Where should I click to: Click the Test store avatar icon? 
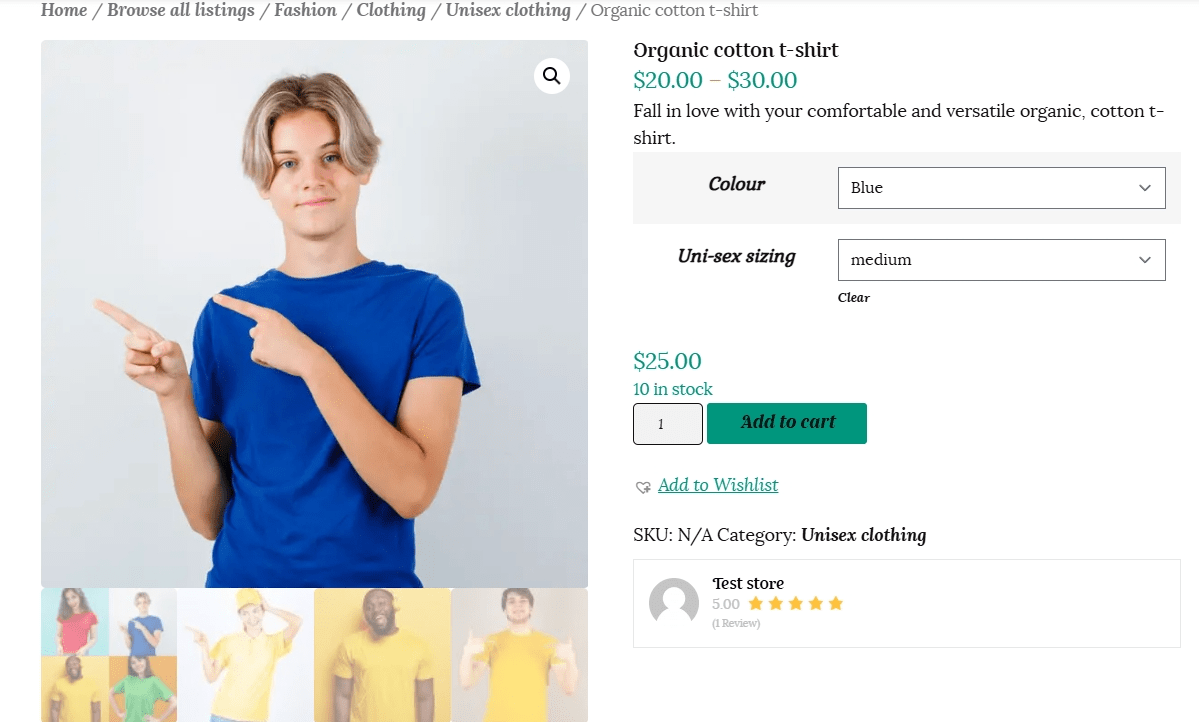click(674, 603)
